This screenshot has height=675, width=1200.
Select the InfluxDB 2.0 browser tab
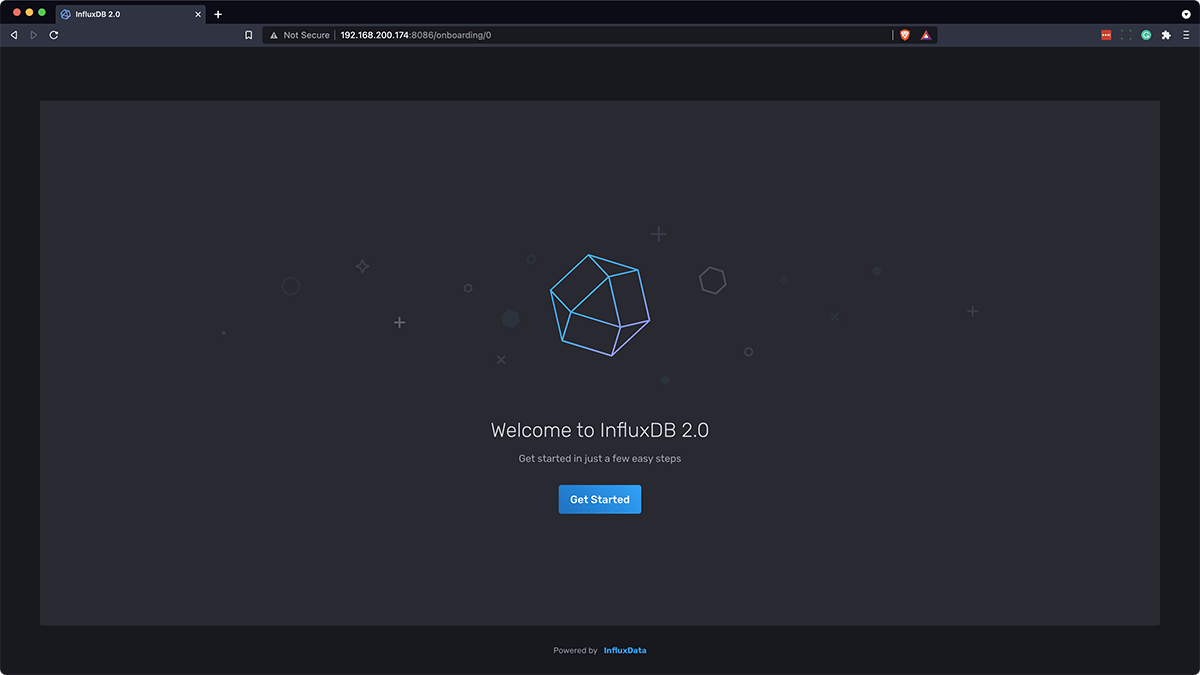point(130,14)
